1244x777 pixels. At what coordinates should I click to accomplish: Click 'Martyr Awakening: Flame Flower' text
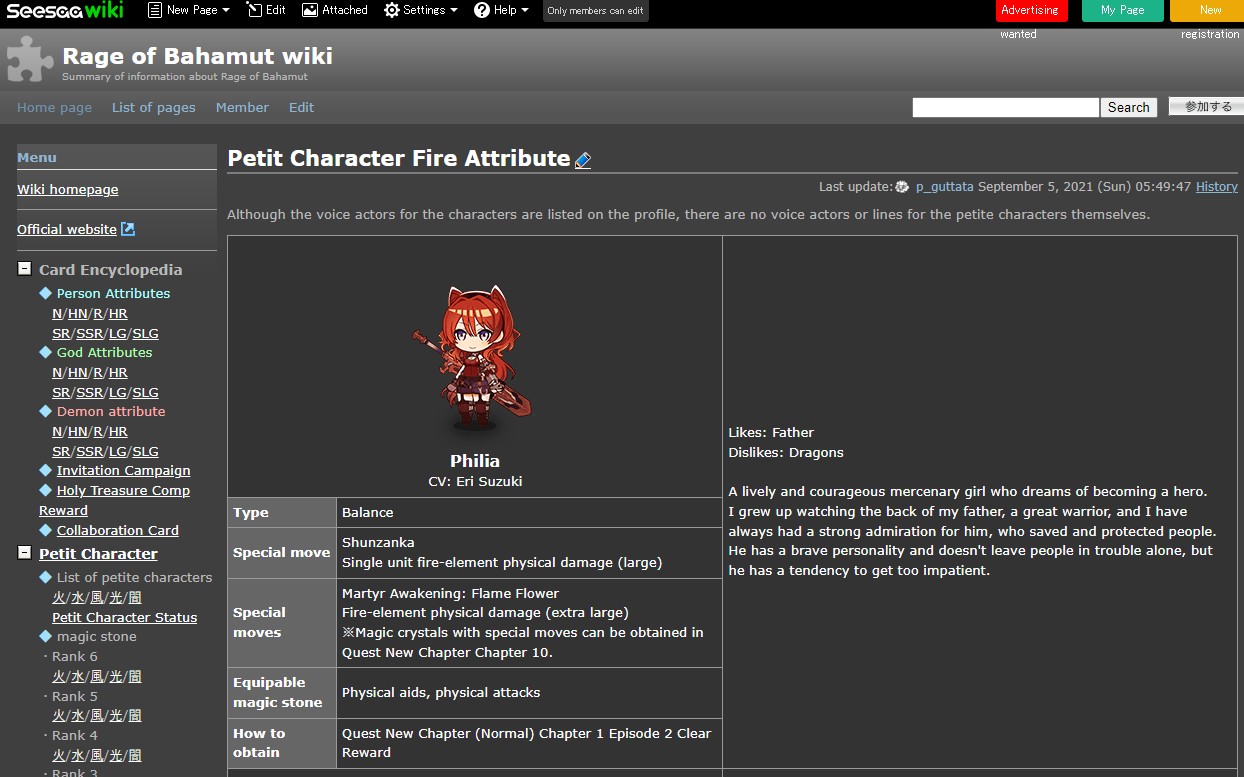[x=450, y=593]
